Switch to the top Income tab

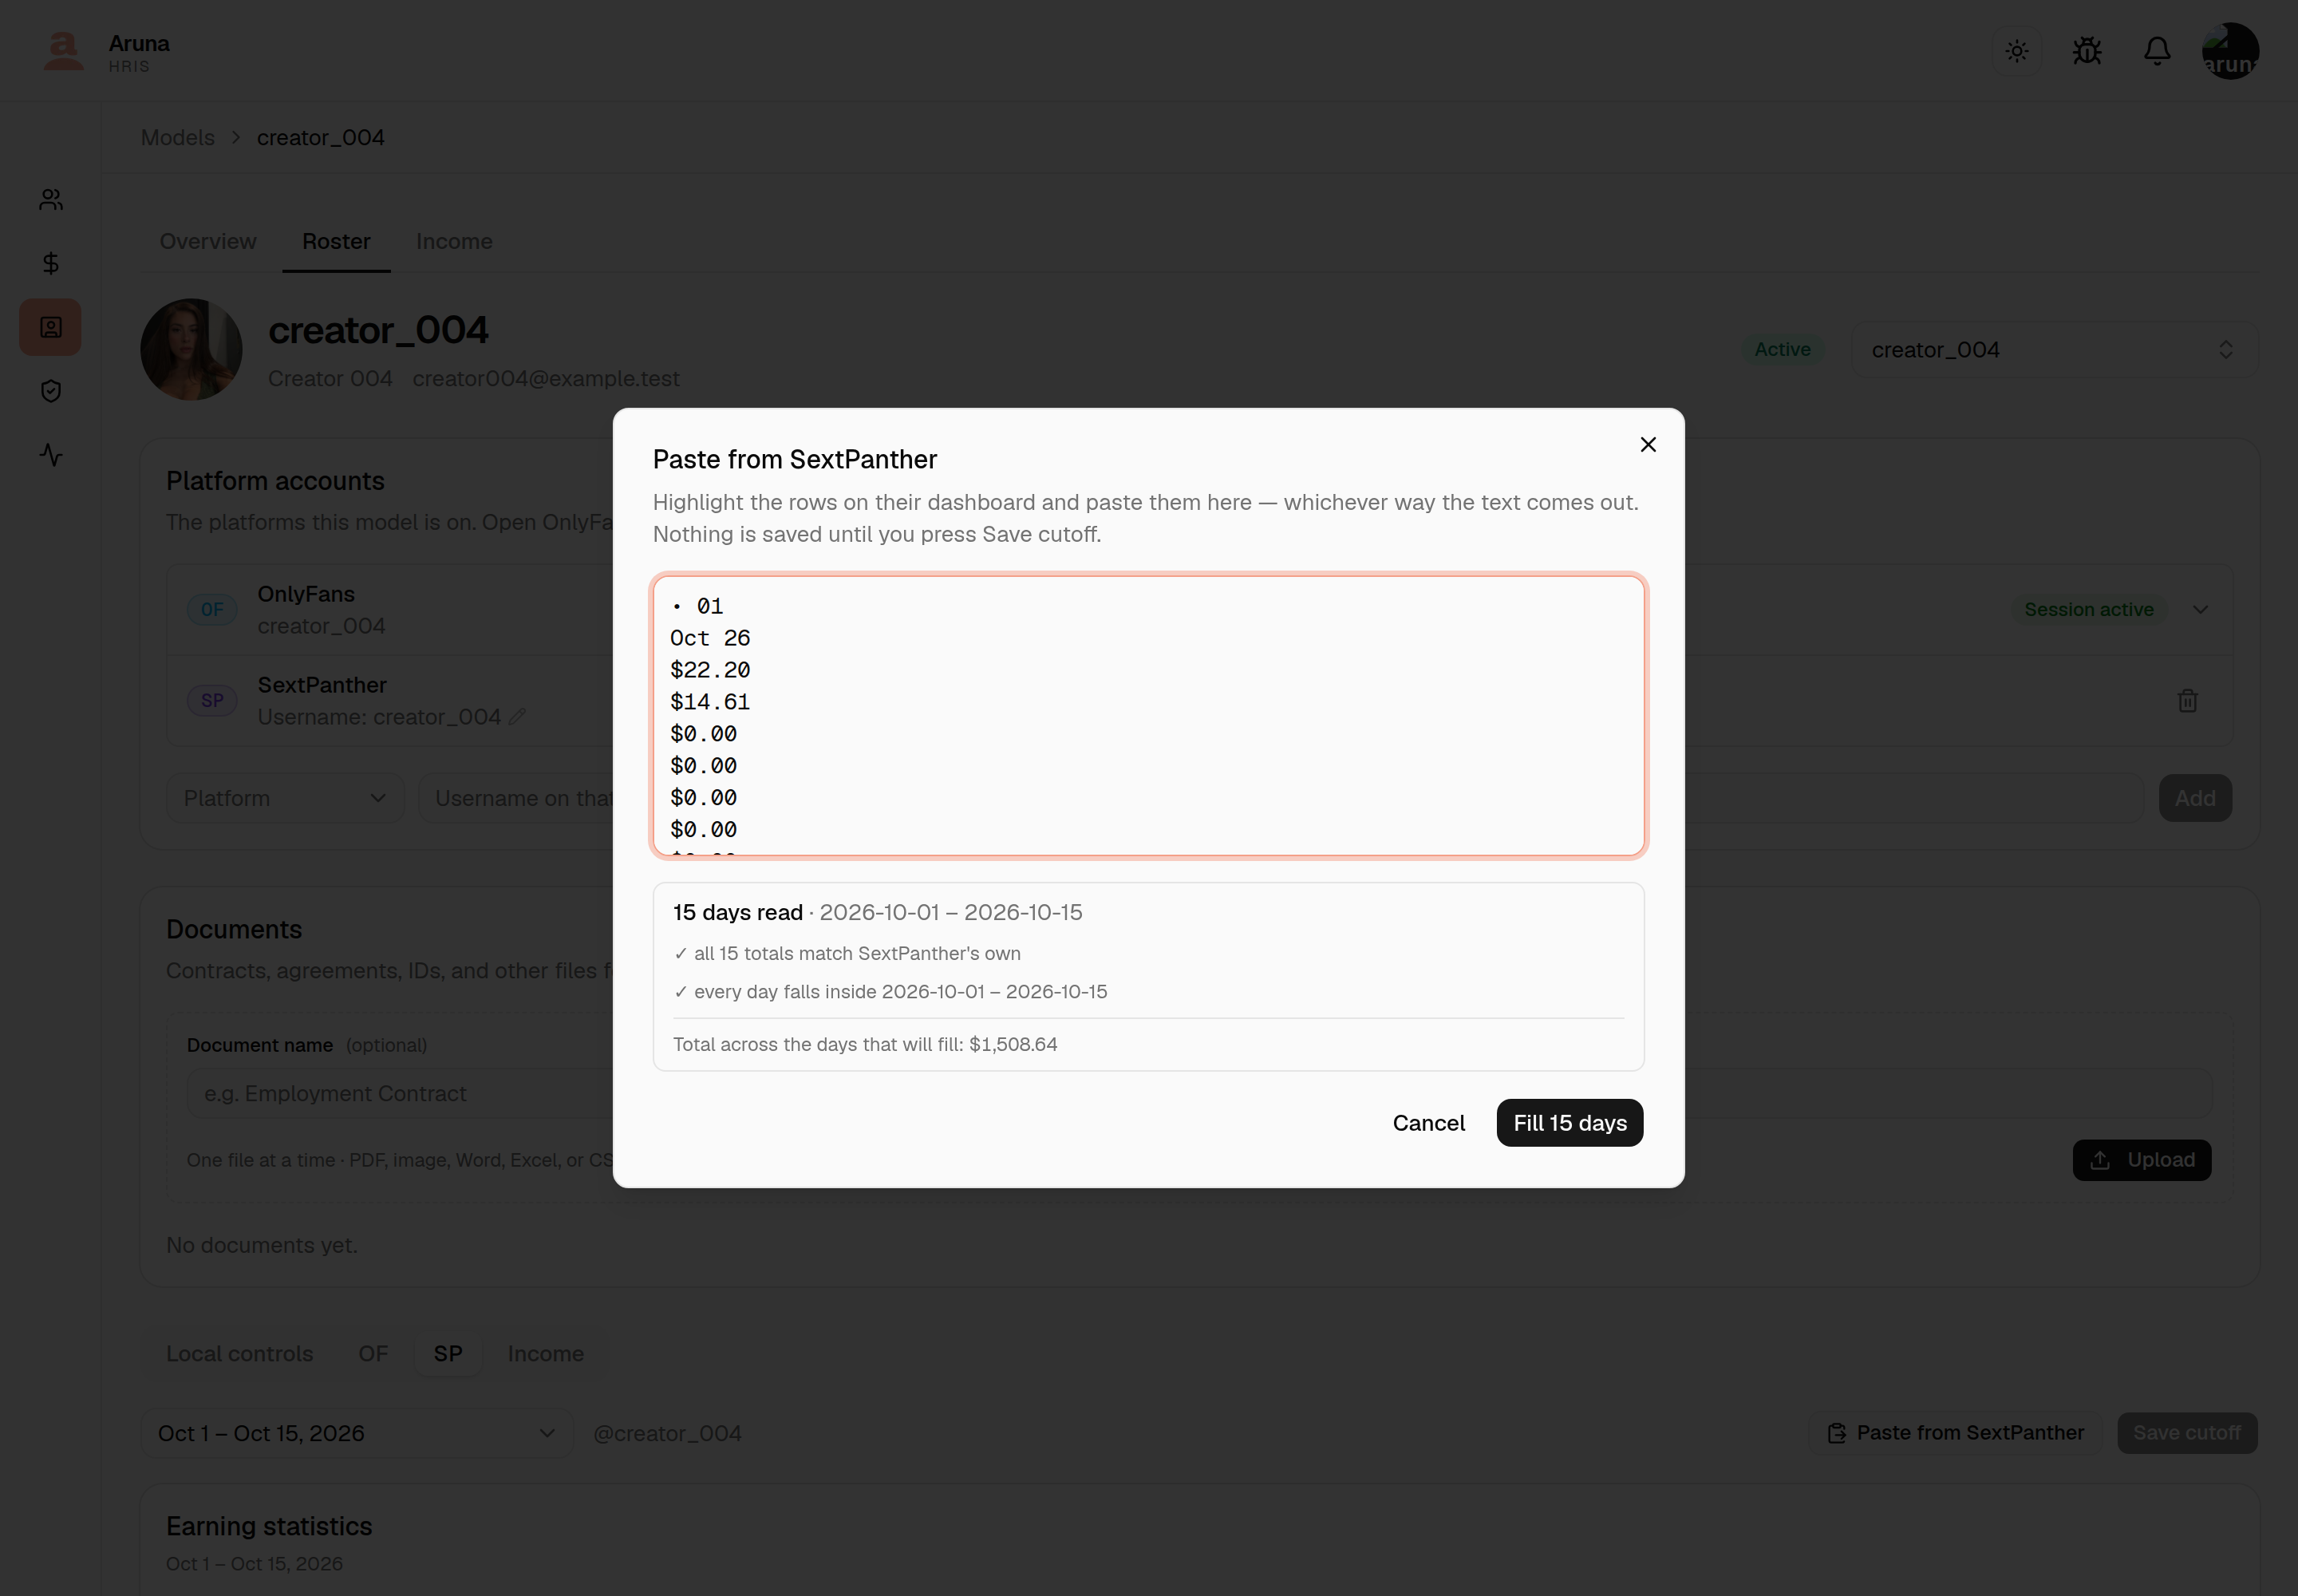point(454,241)
